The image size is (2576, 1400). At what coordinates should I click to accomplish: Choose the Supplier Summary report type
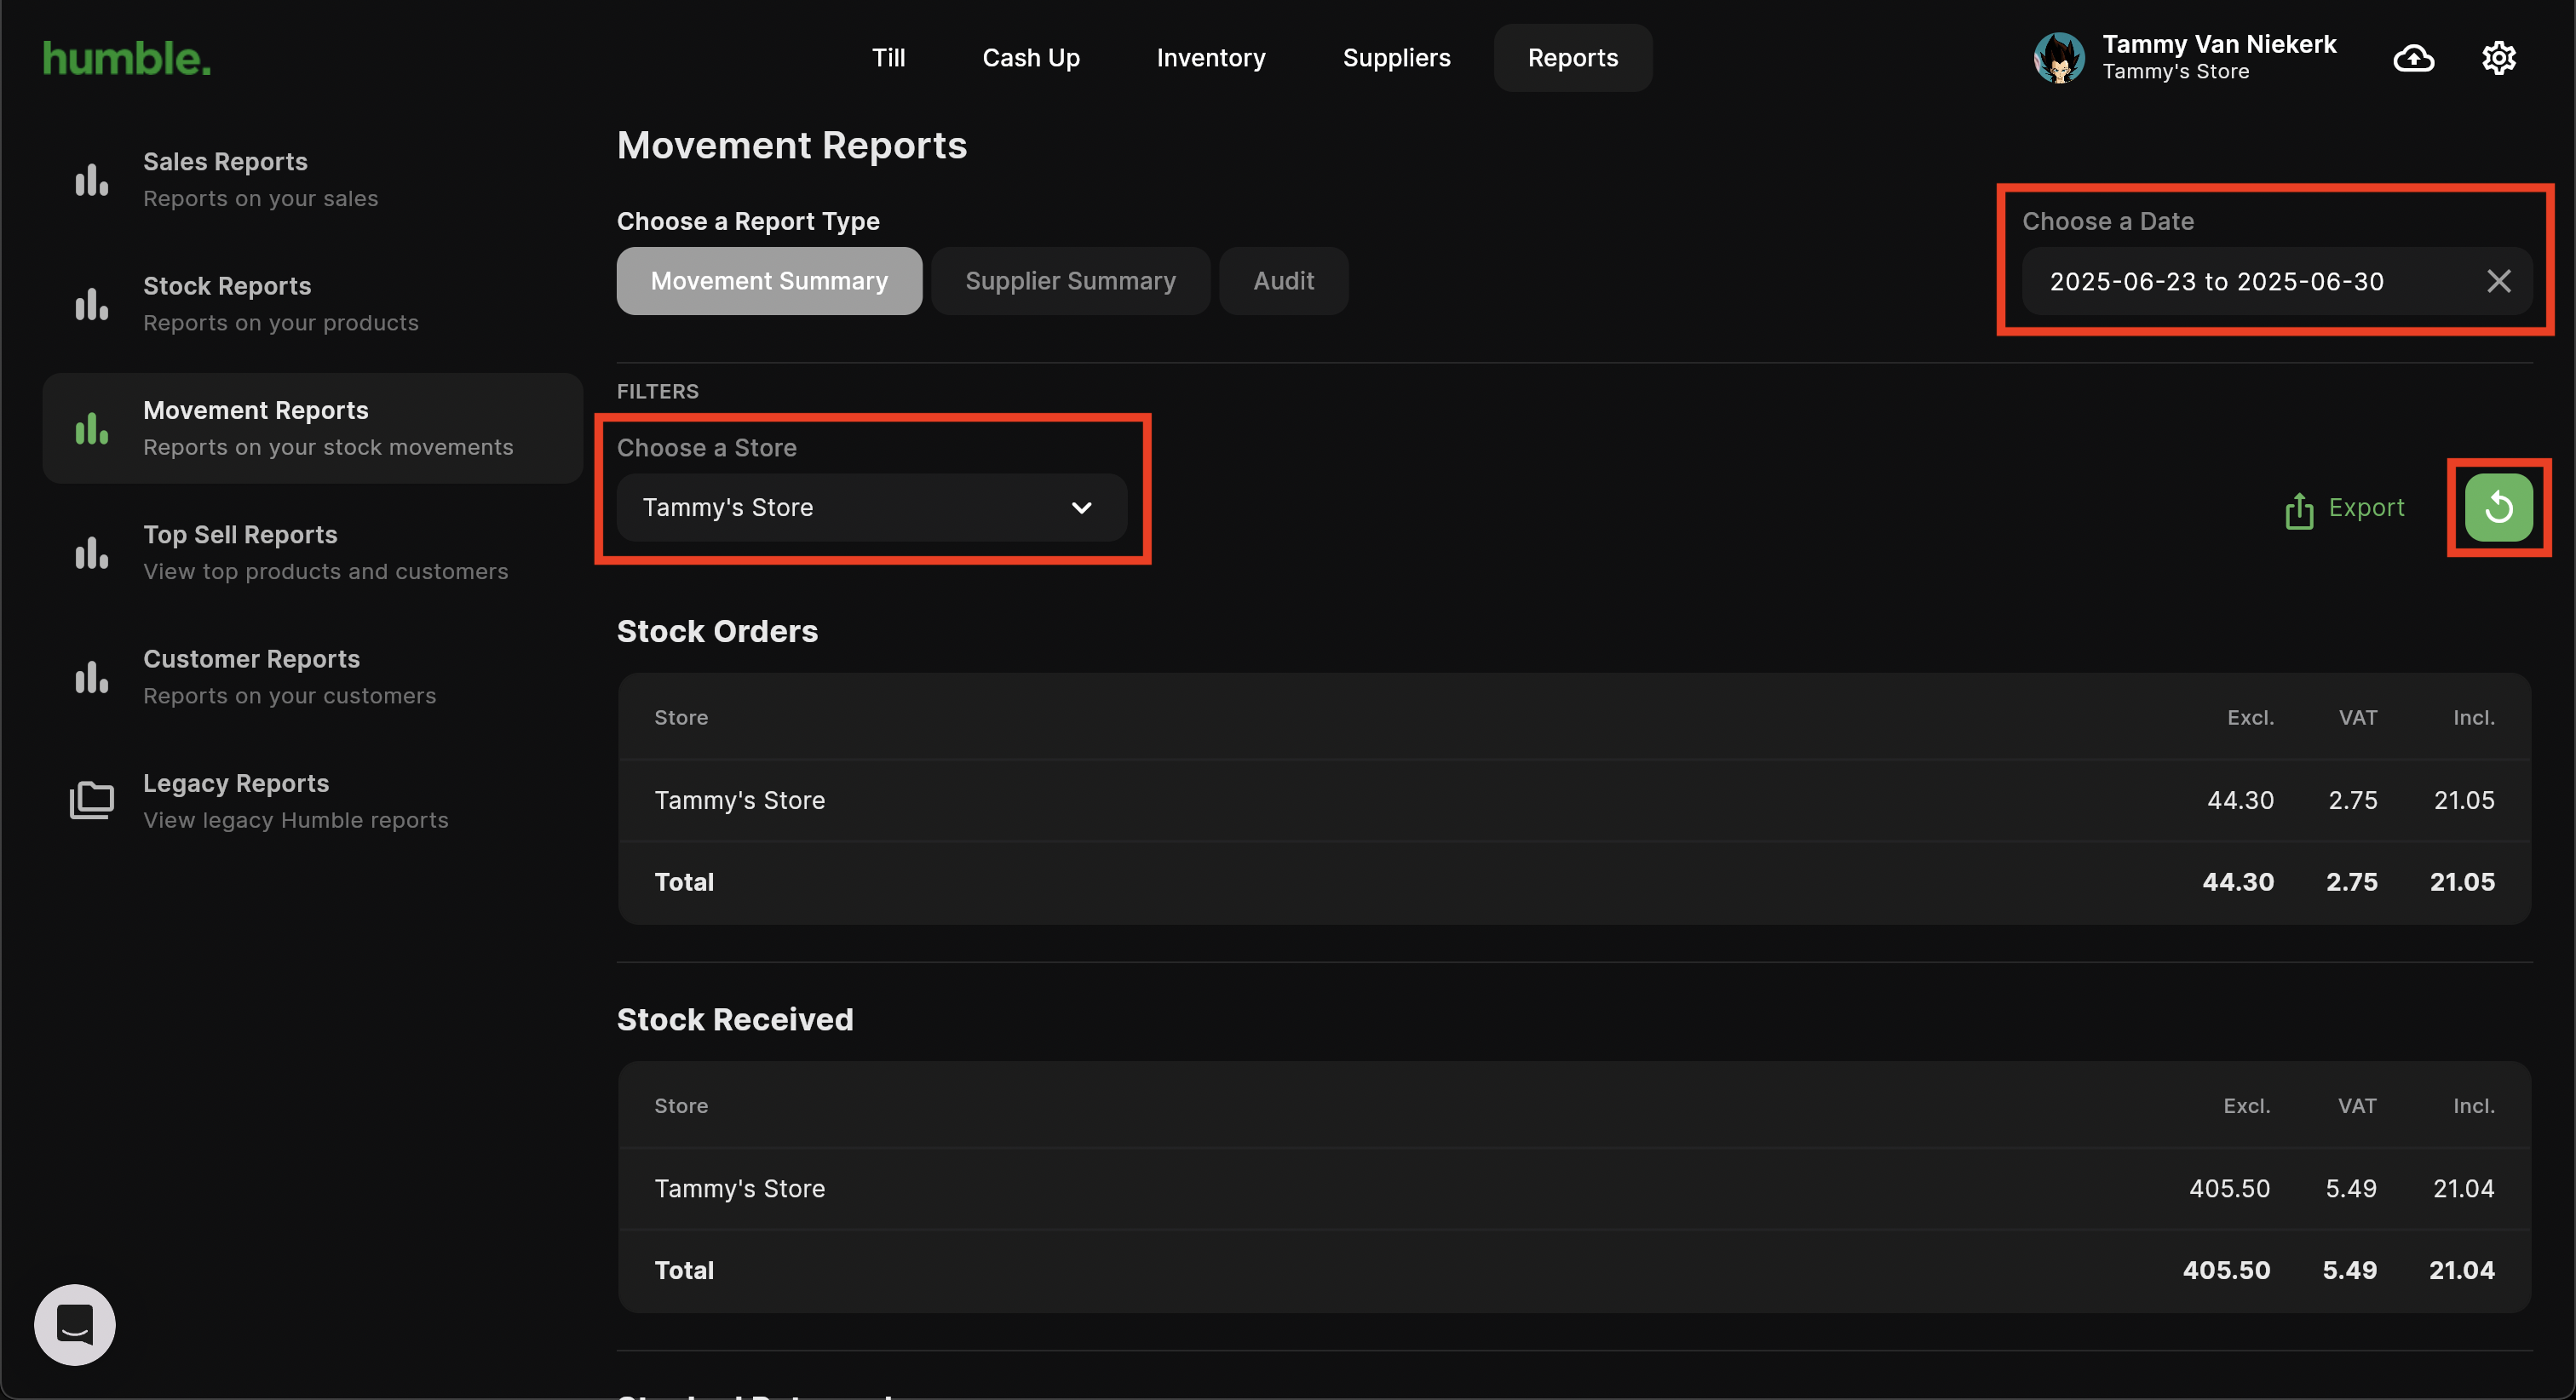pos(1070,282)
